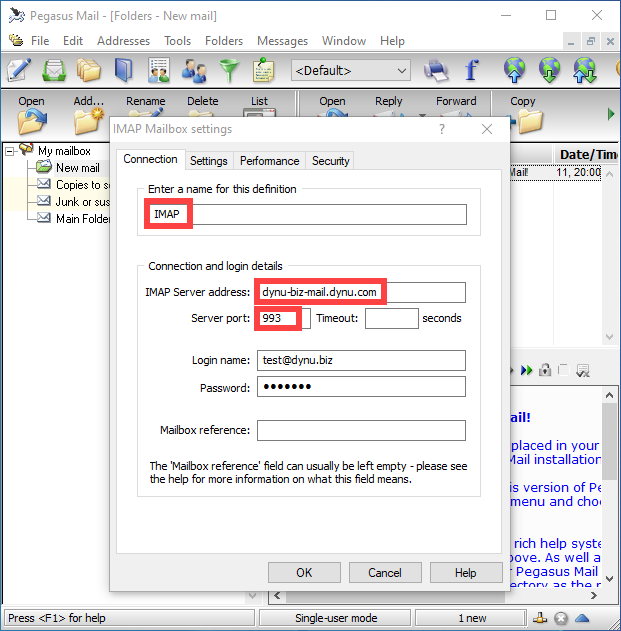Open the Edit menu

tap(73, 41)
